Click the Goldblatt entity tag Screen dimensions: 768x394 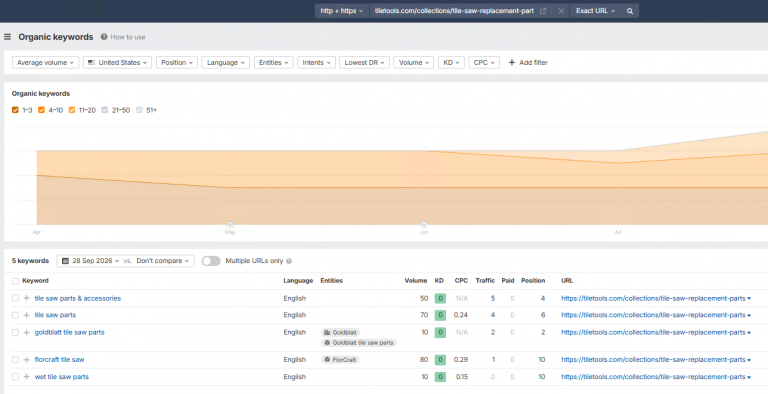(340, 332)
